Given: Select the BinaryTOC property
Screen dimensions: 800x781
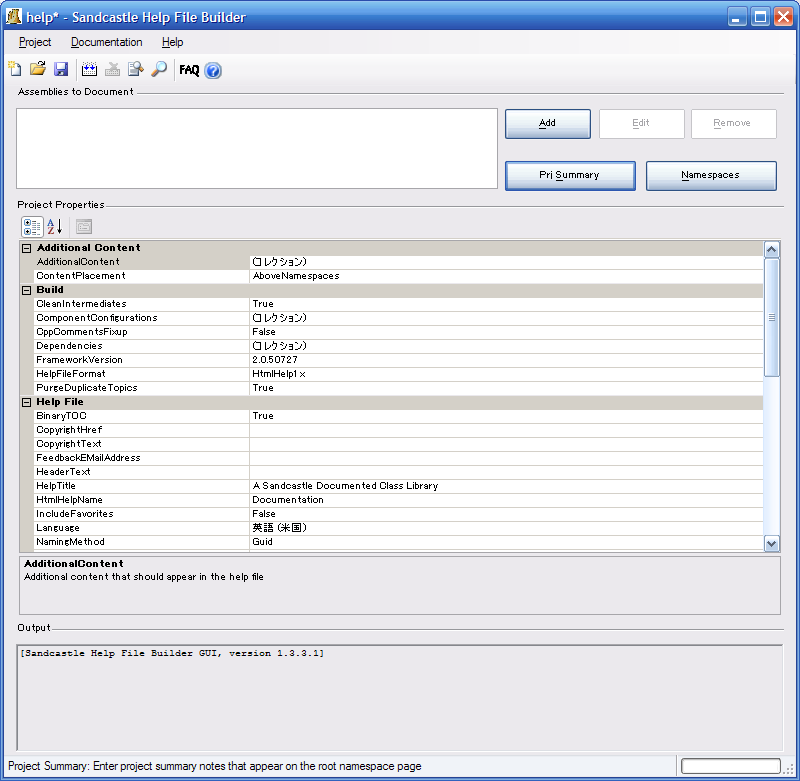Looking at the screenshot, I should [x=141, y=416].
